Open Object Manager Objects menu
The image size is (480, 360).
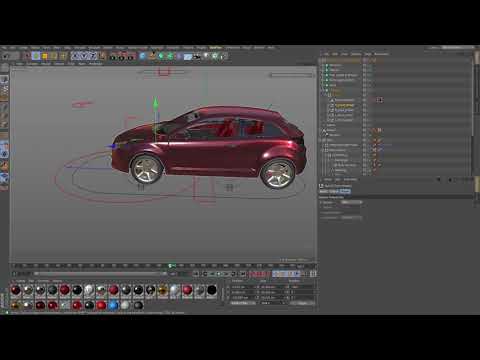356,54
